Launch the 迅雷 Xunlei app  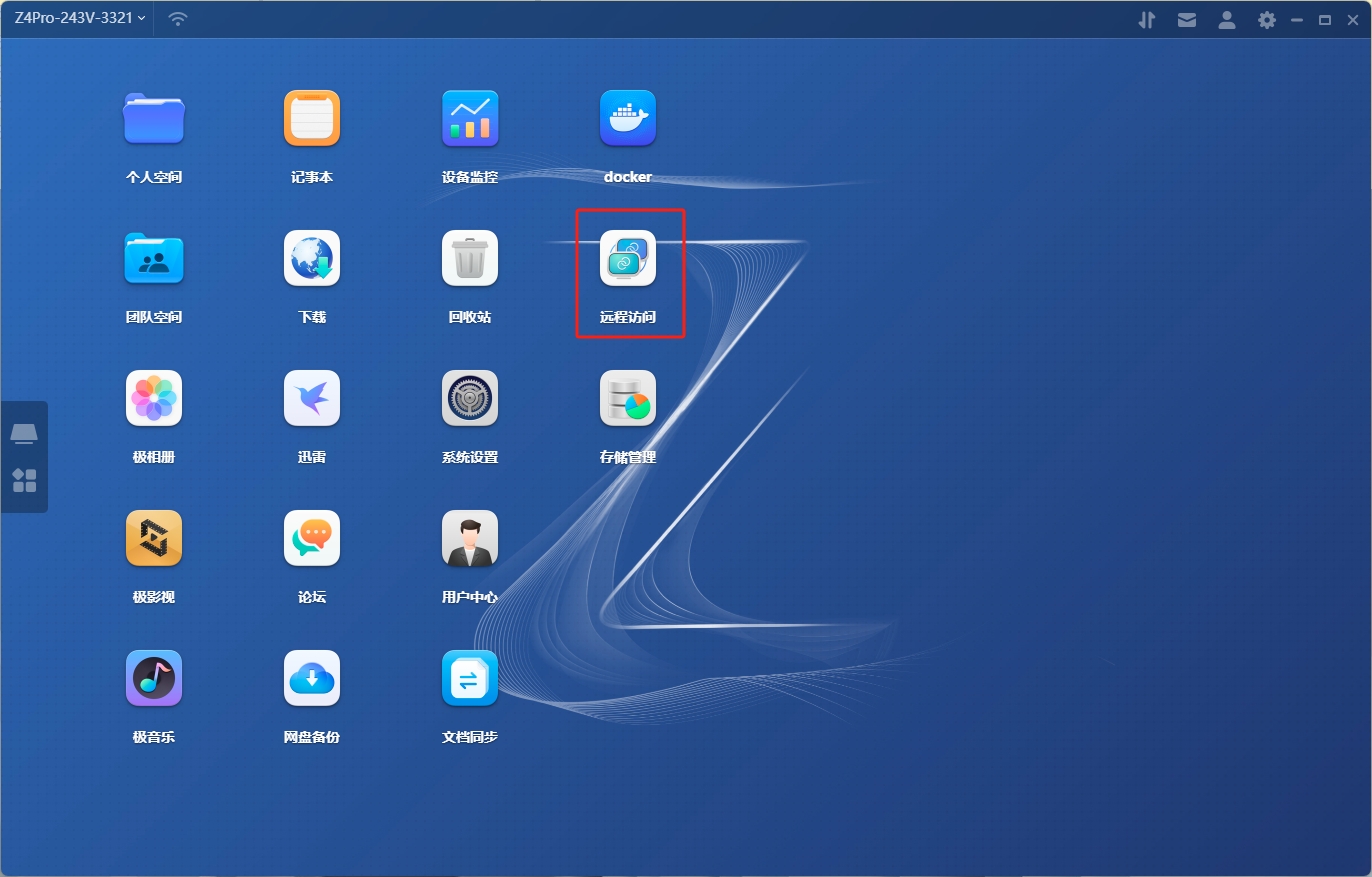tap(312, 398)
